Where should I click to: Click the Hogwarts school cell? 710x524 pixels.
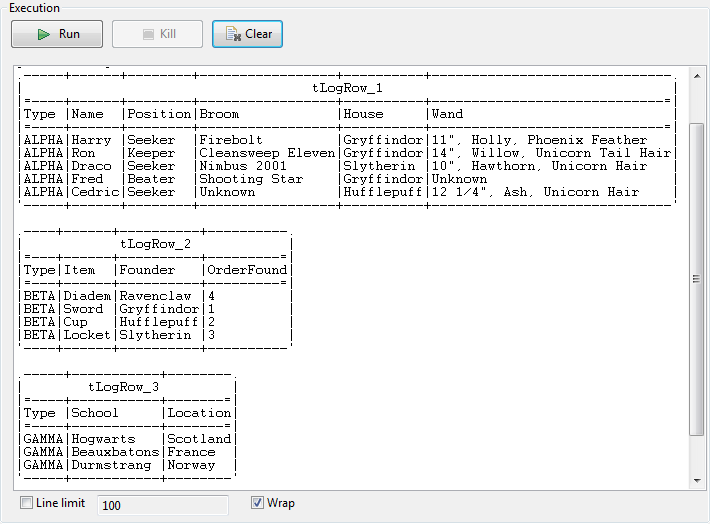[x=103, y=439]
